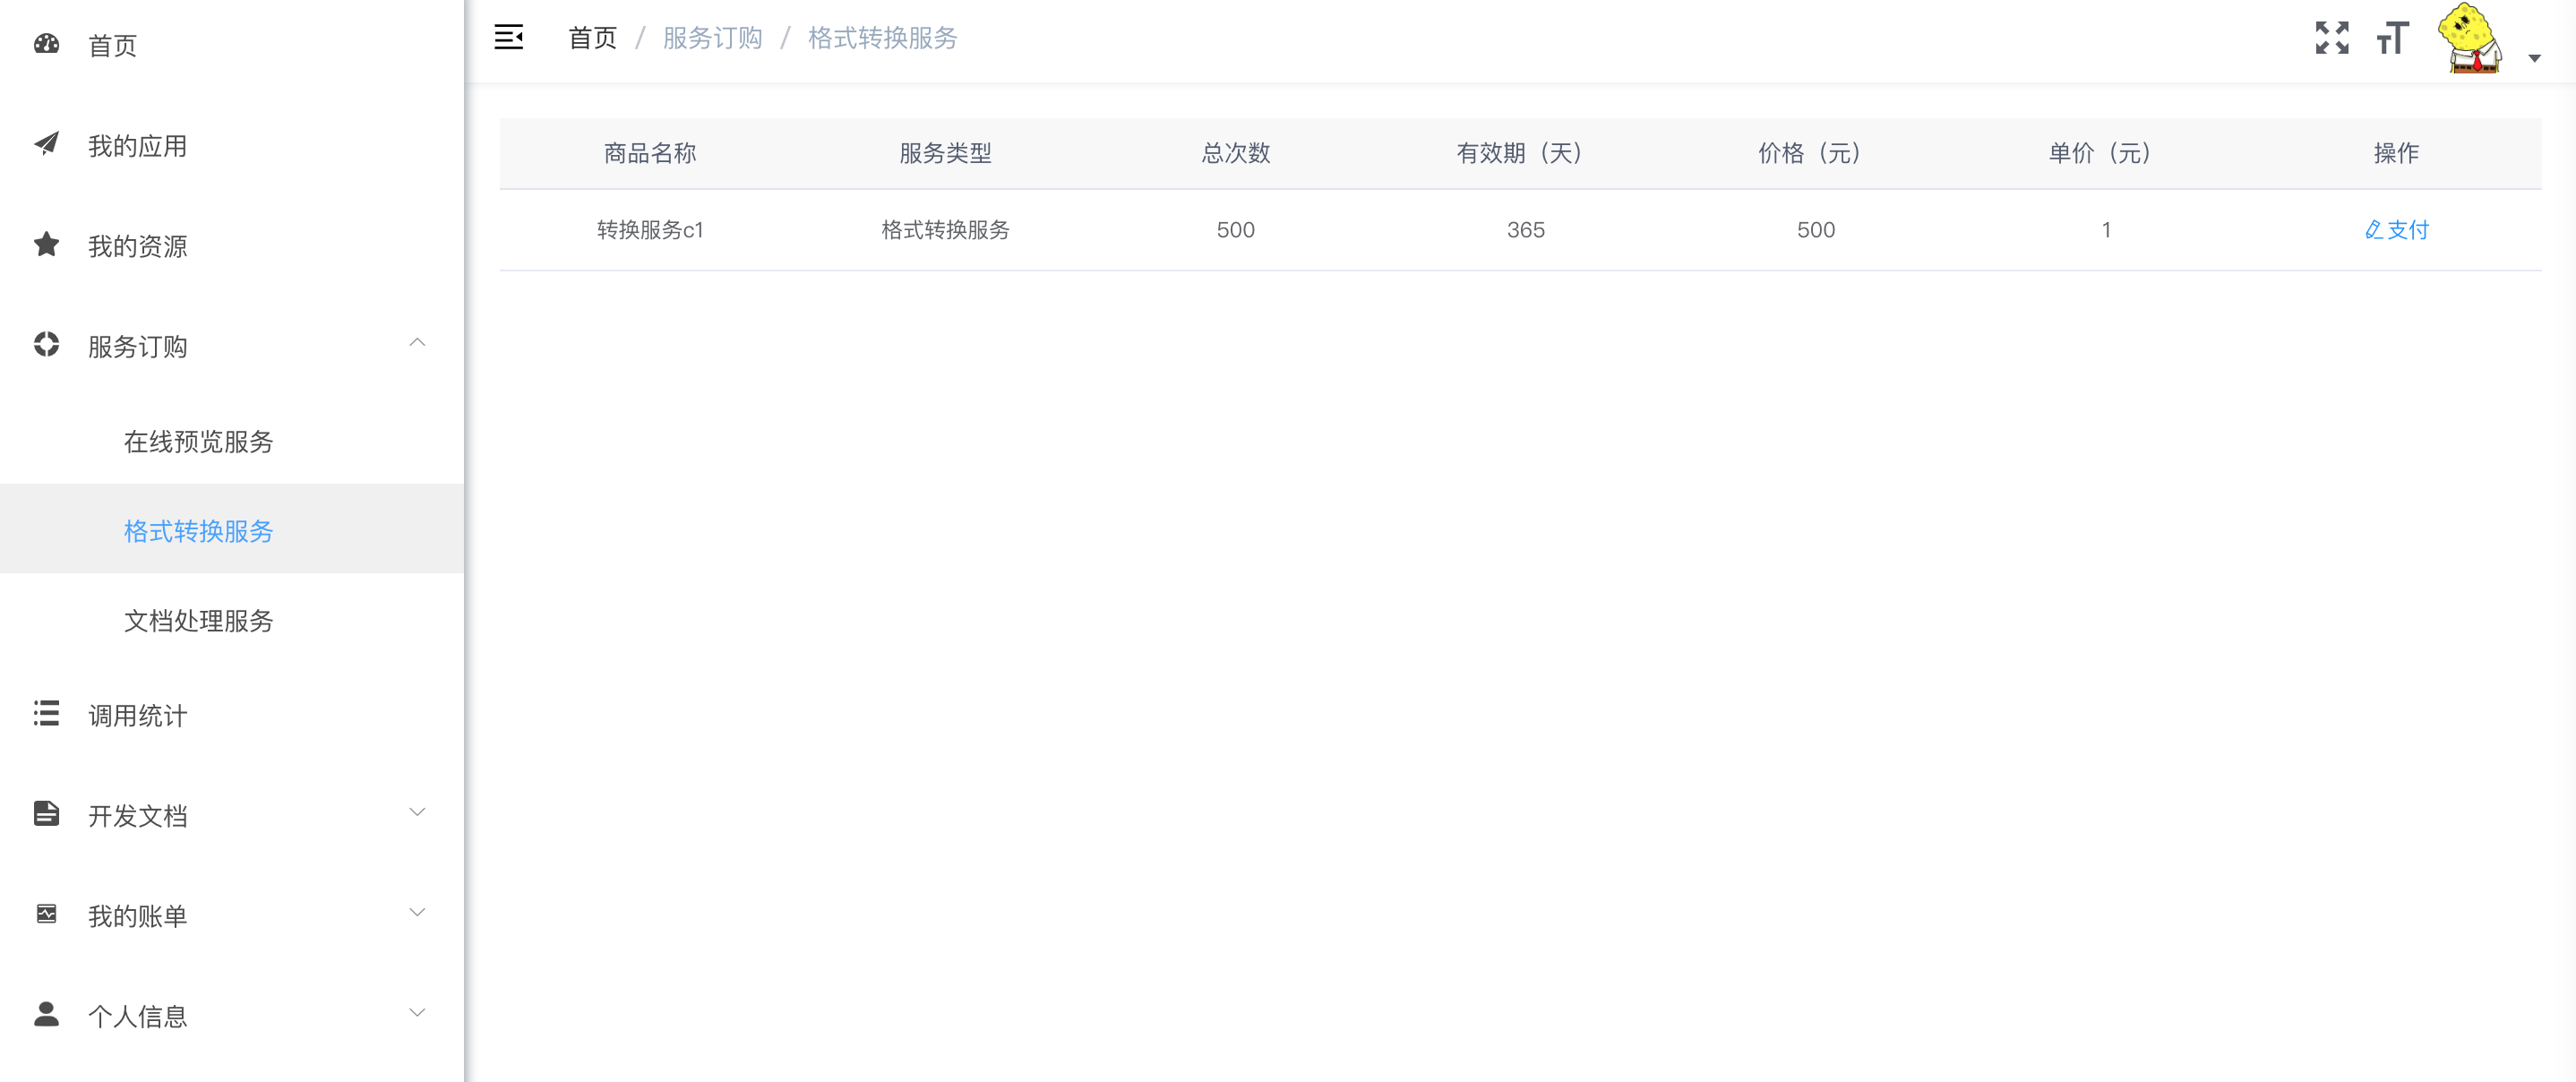Open 我的资源 in the sidebar
This screenshot has width=2576, height=1082.
click(x=232, y=245)
